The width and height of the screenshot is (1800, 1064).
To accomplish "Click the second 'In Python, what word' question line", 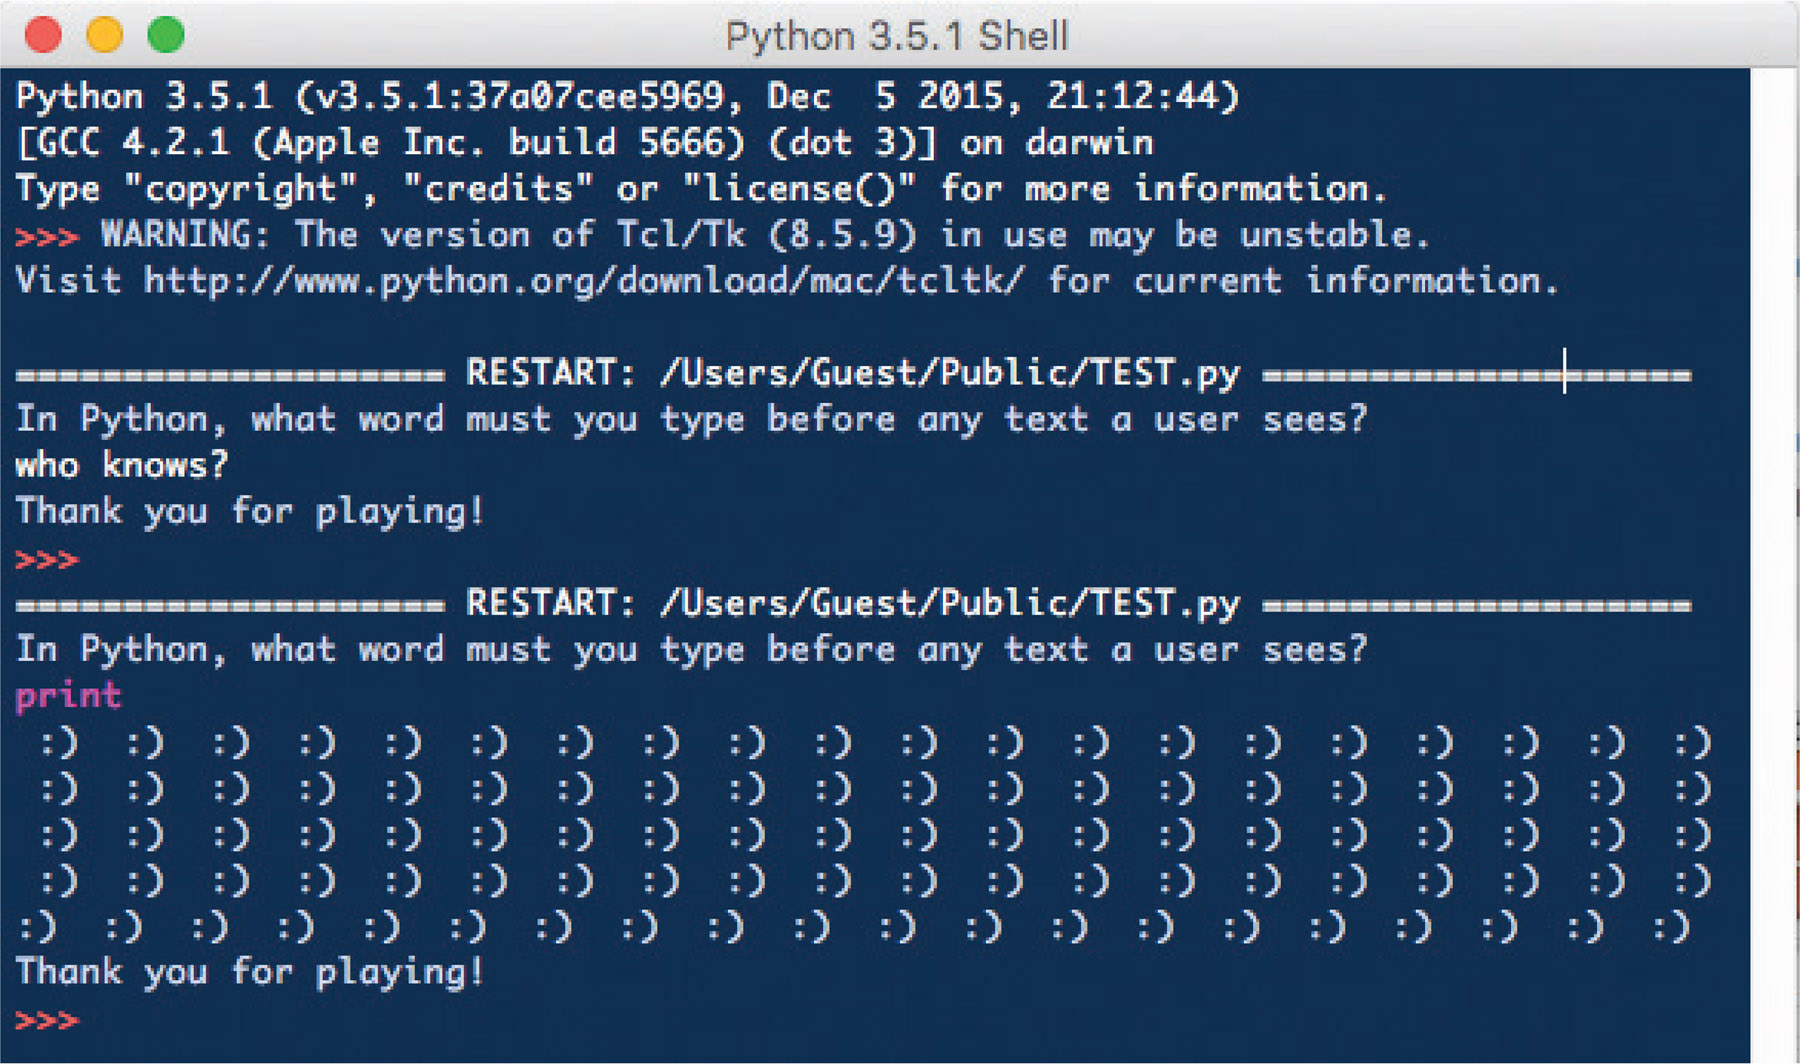I will 691,650.
